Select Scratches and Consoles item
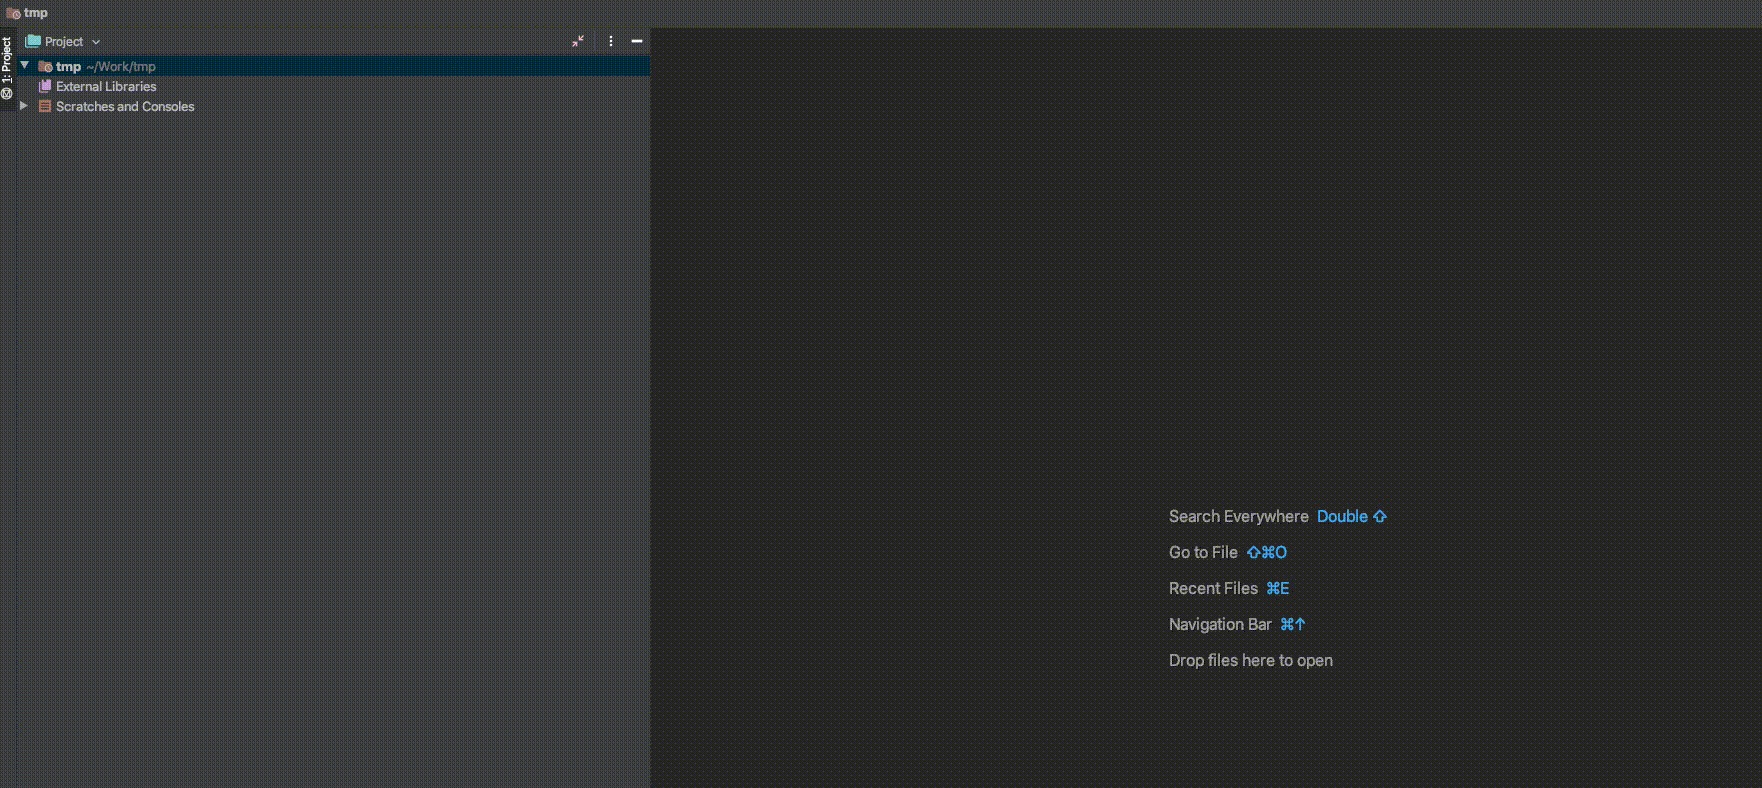 125,107
